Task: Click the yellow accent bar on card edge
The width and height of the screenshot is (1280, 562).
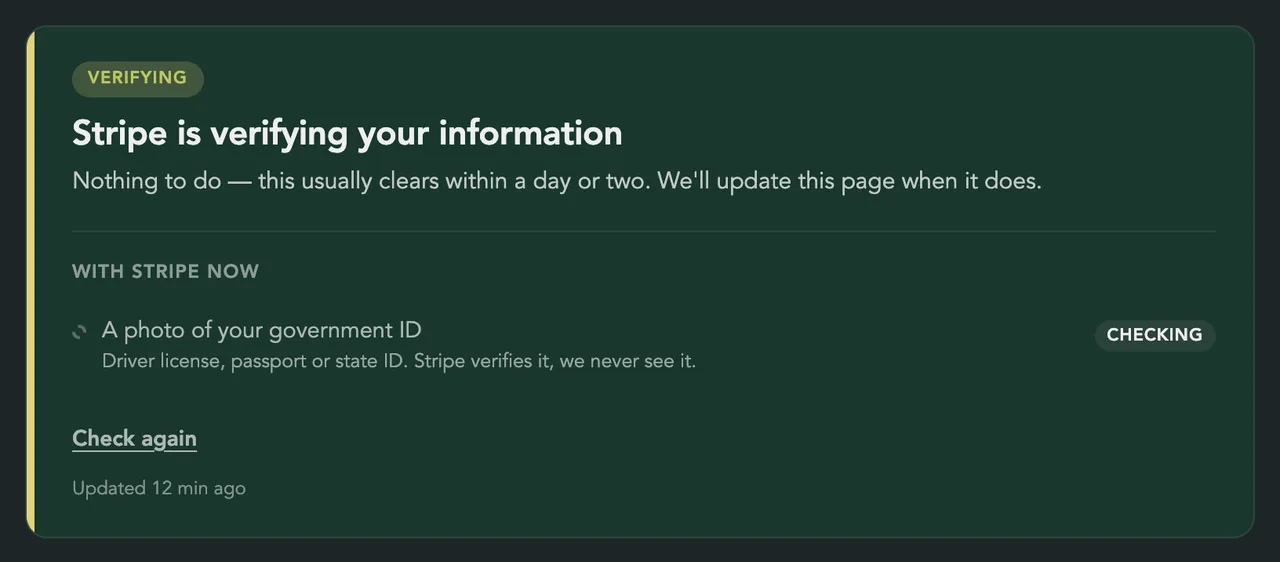Action: pos(30,281)
